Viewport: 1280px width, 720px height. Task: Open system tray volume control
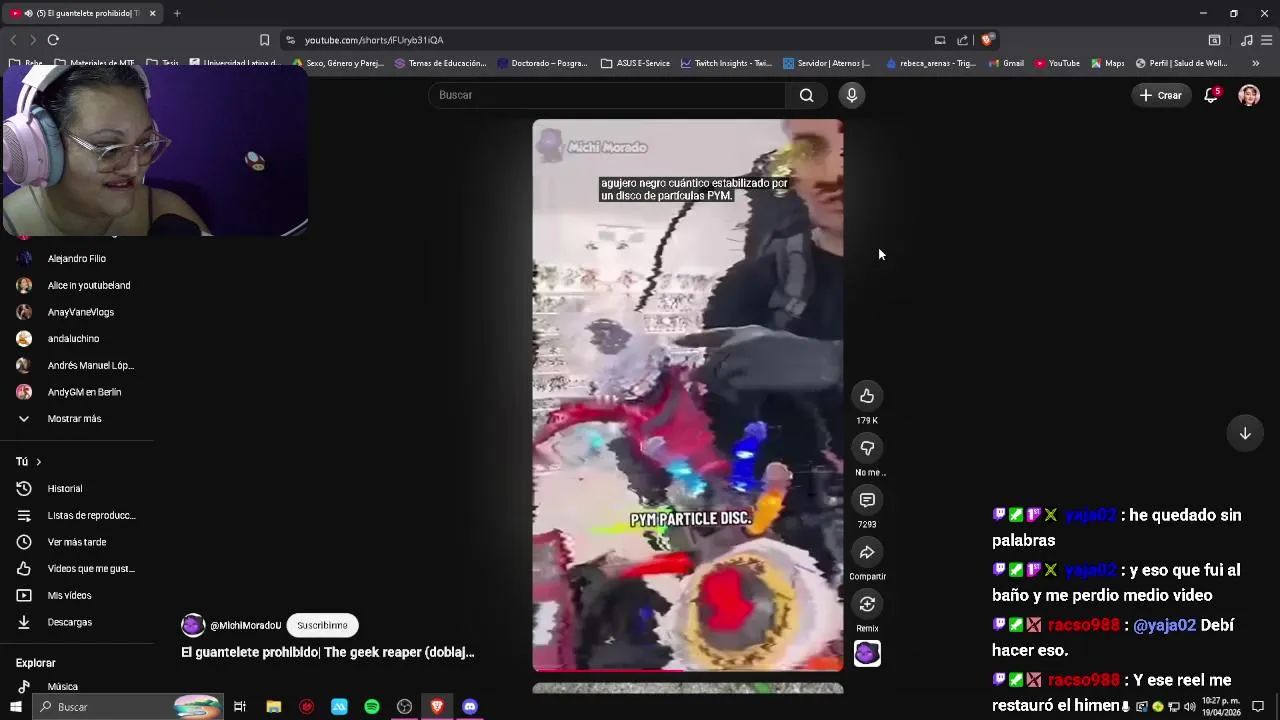click(x=1189, y=707)
